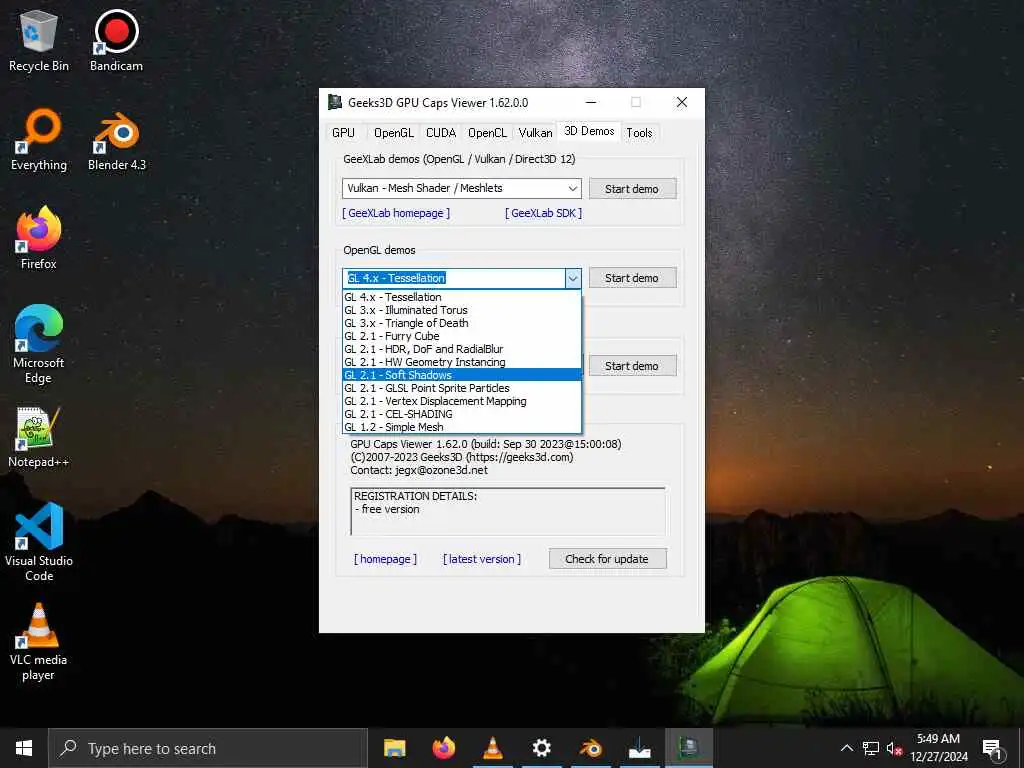Choose GL 2.1 - CEL-SHADING entry

(462, 414)
